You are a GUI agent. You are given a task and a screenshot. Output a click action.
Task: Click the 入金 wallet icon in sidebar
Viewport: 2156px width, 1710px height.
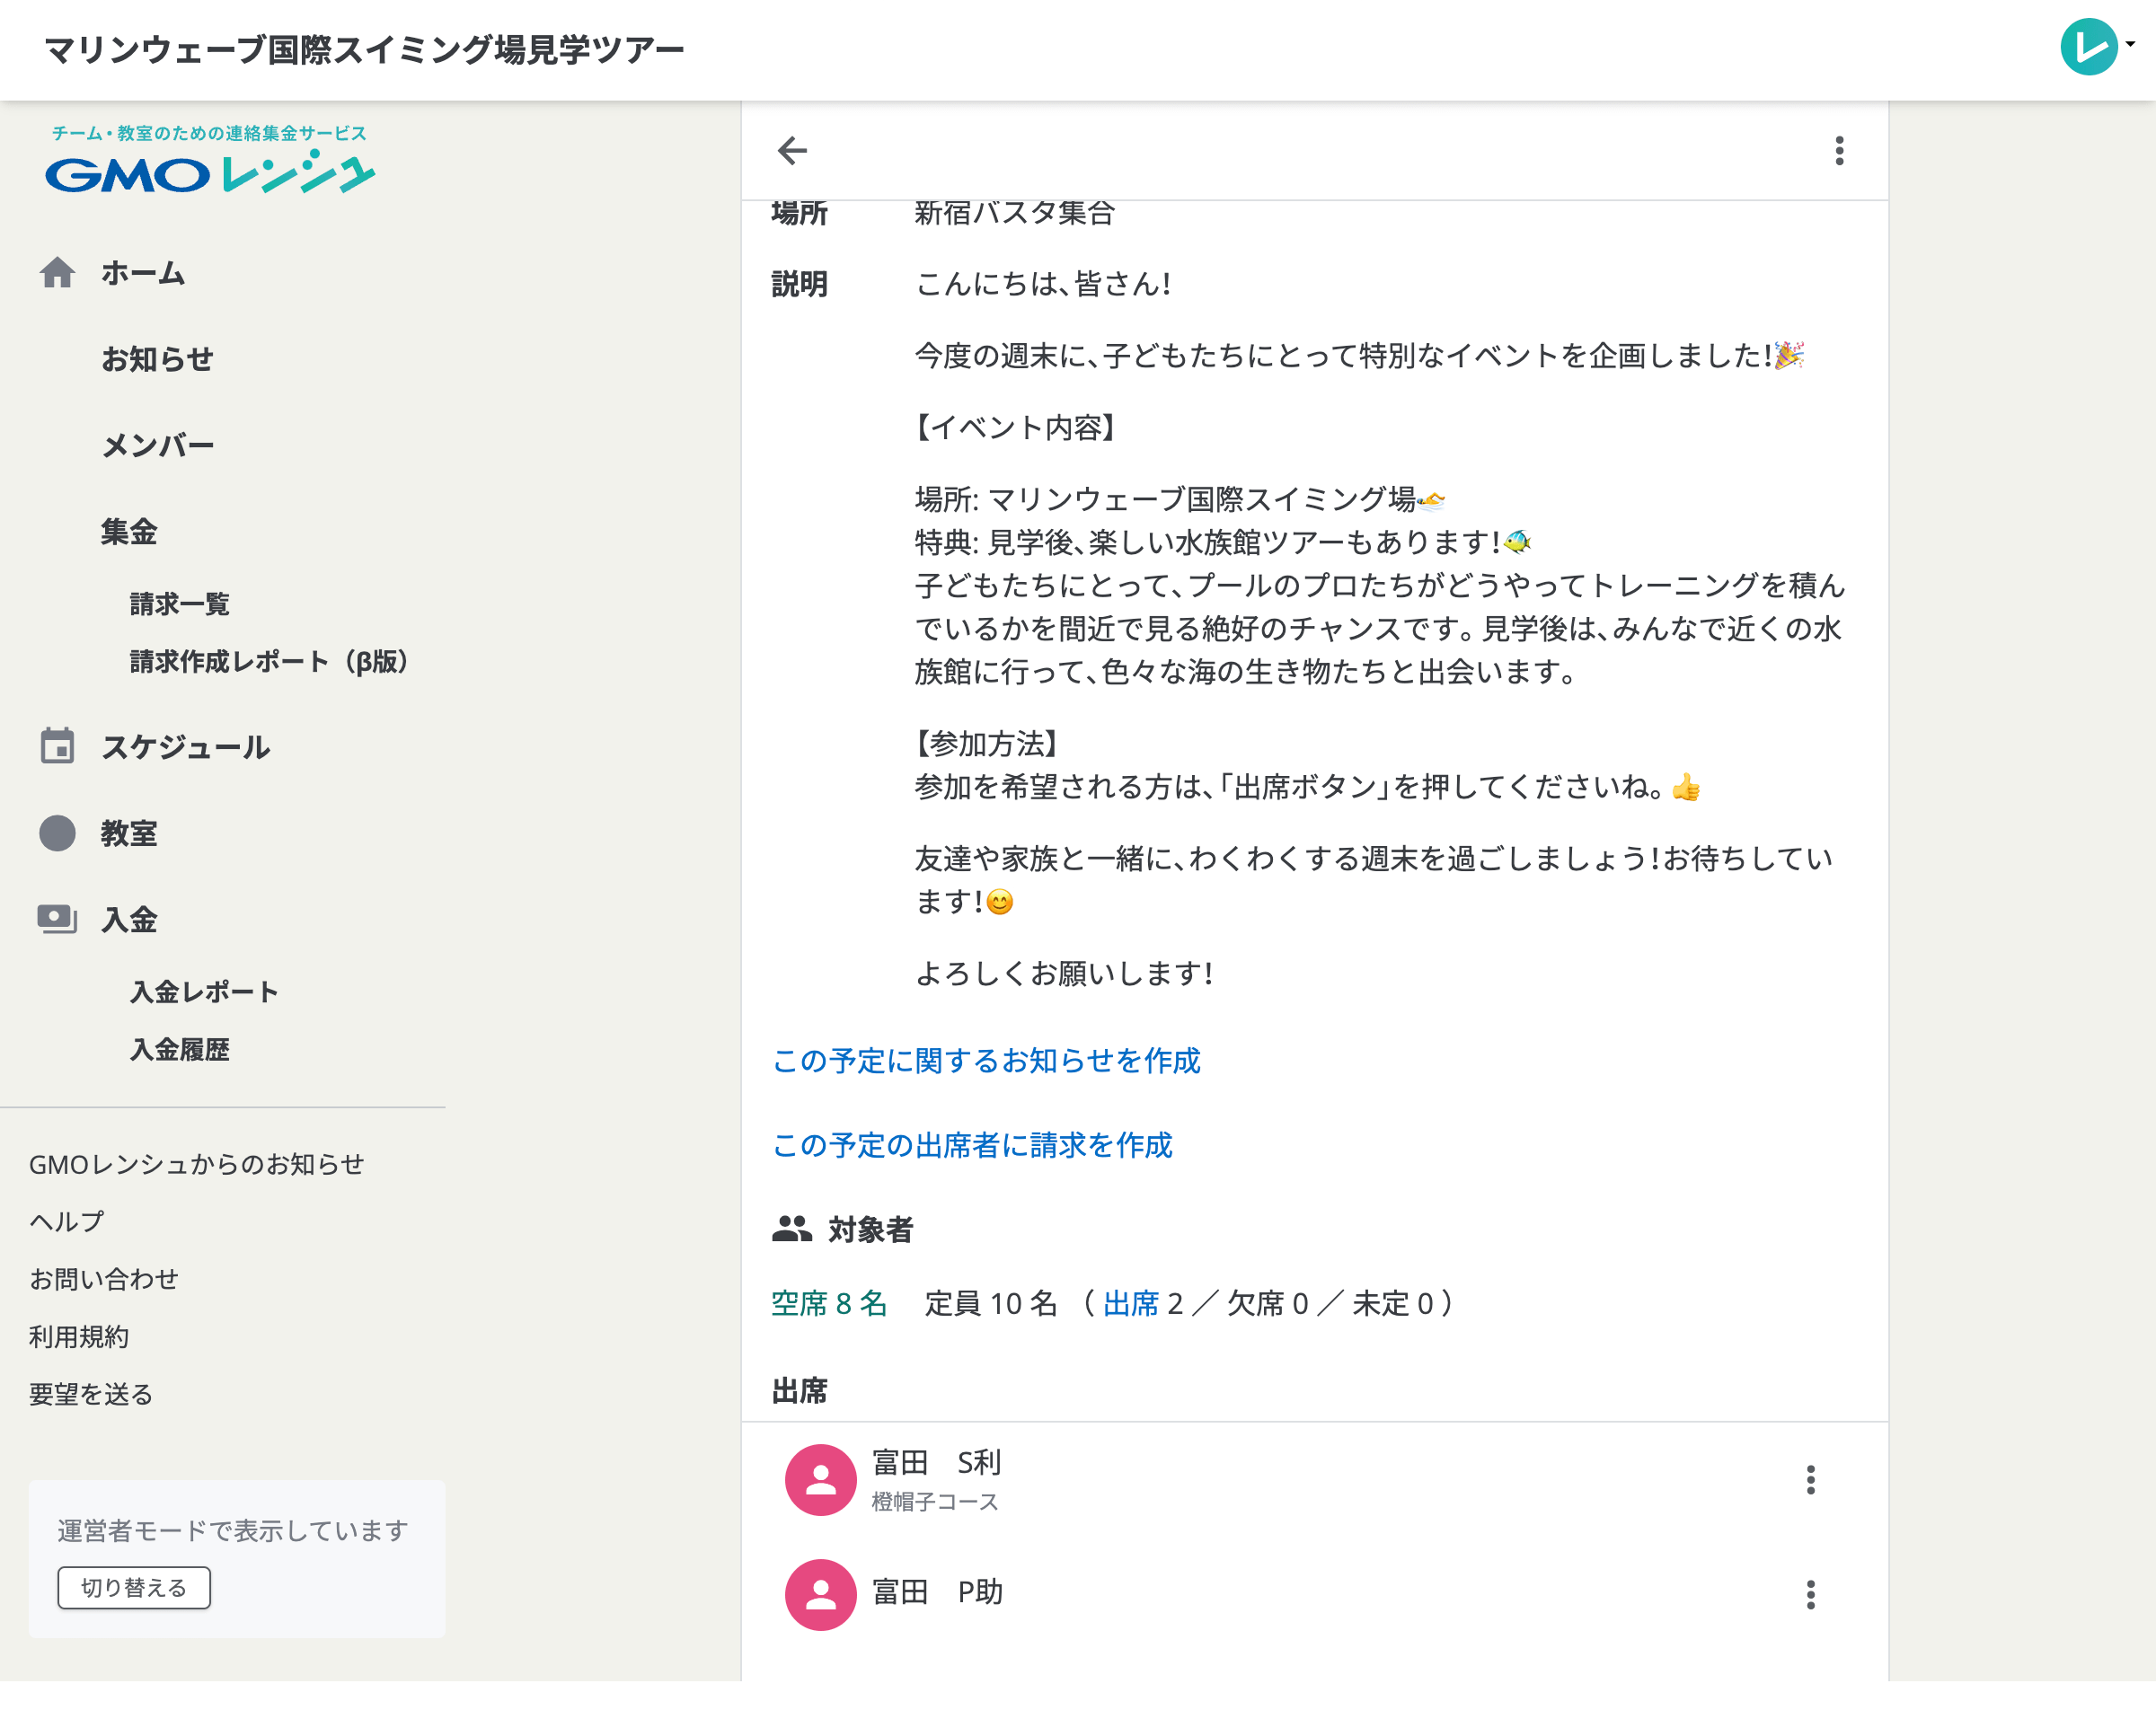pyautogui.click(x=58, y=918)
